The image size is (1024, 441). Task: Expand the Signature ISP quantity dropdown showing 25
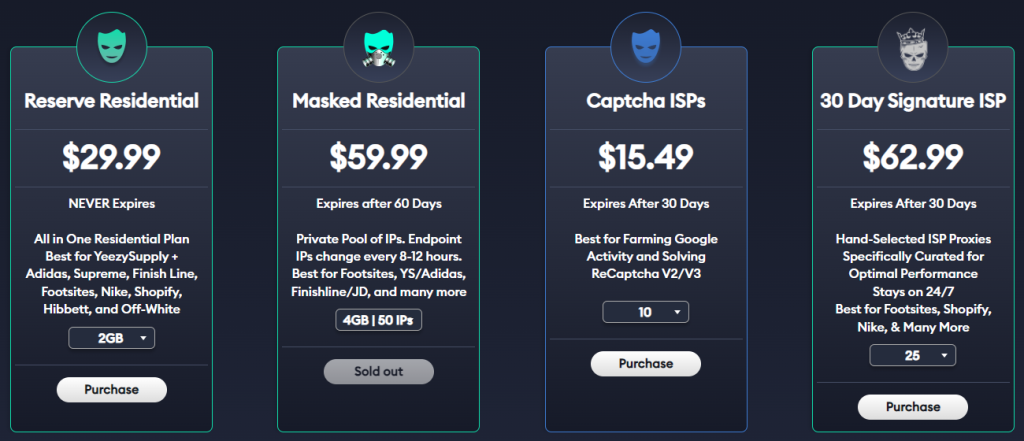click(x=912, y=357)
